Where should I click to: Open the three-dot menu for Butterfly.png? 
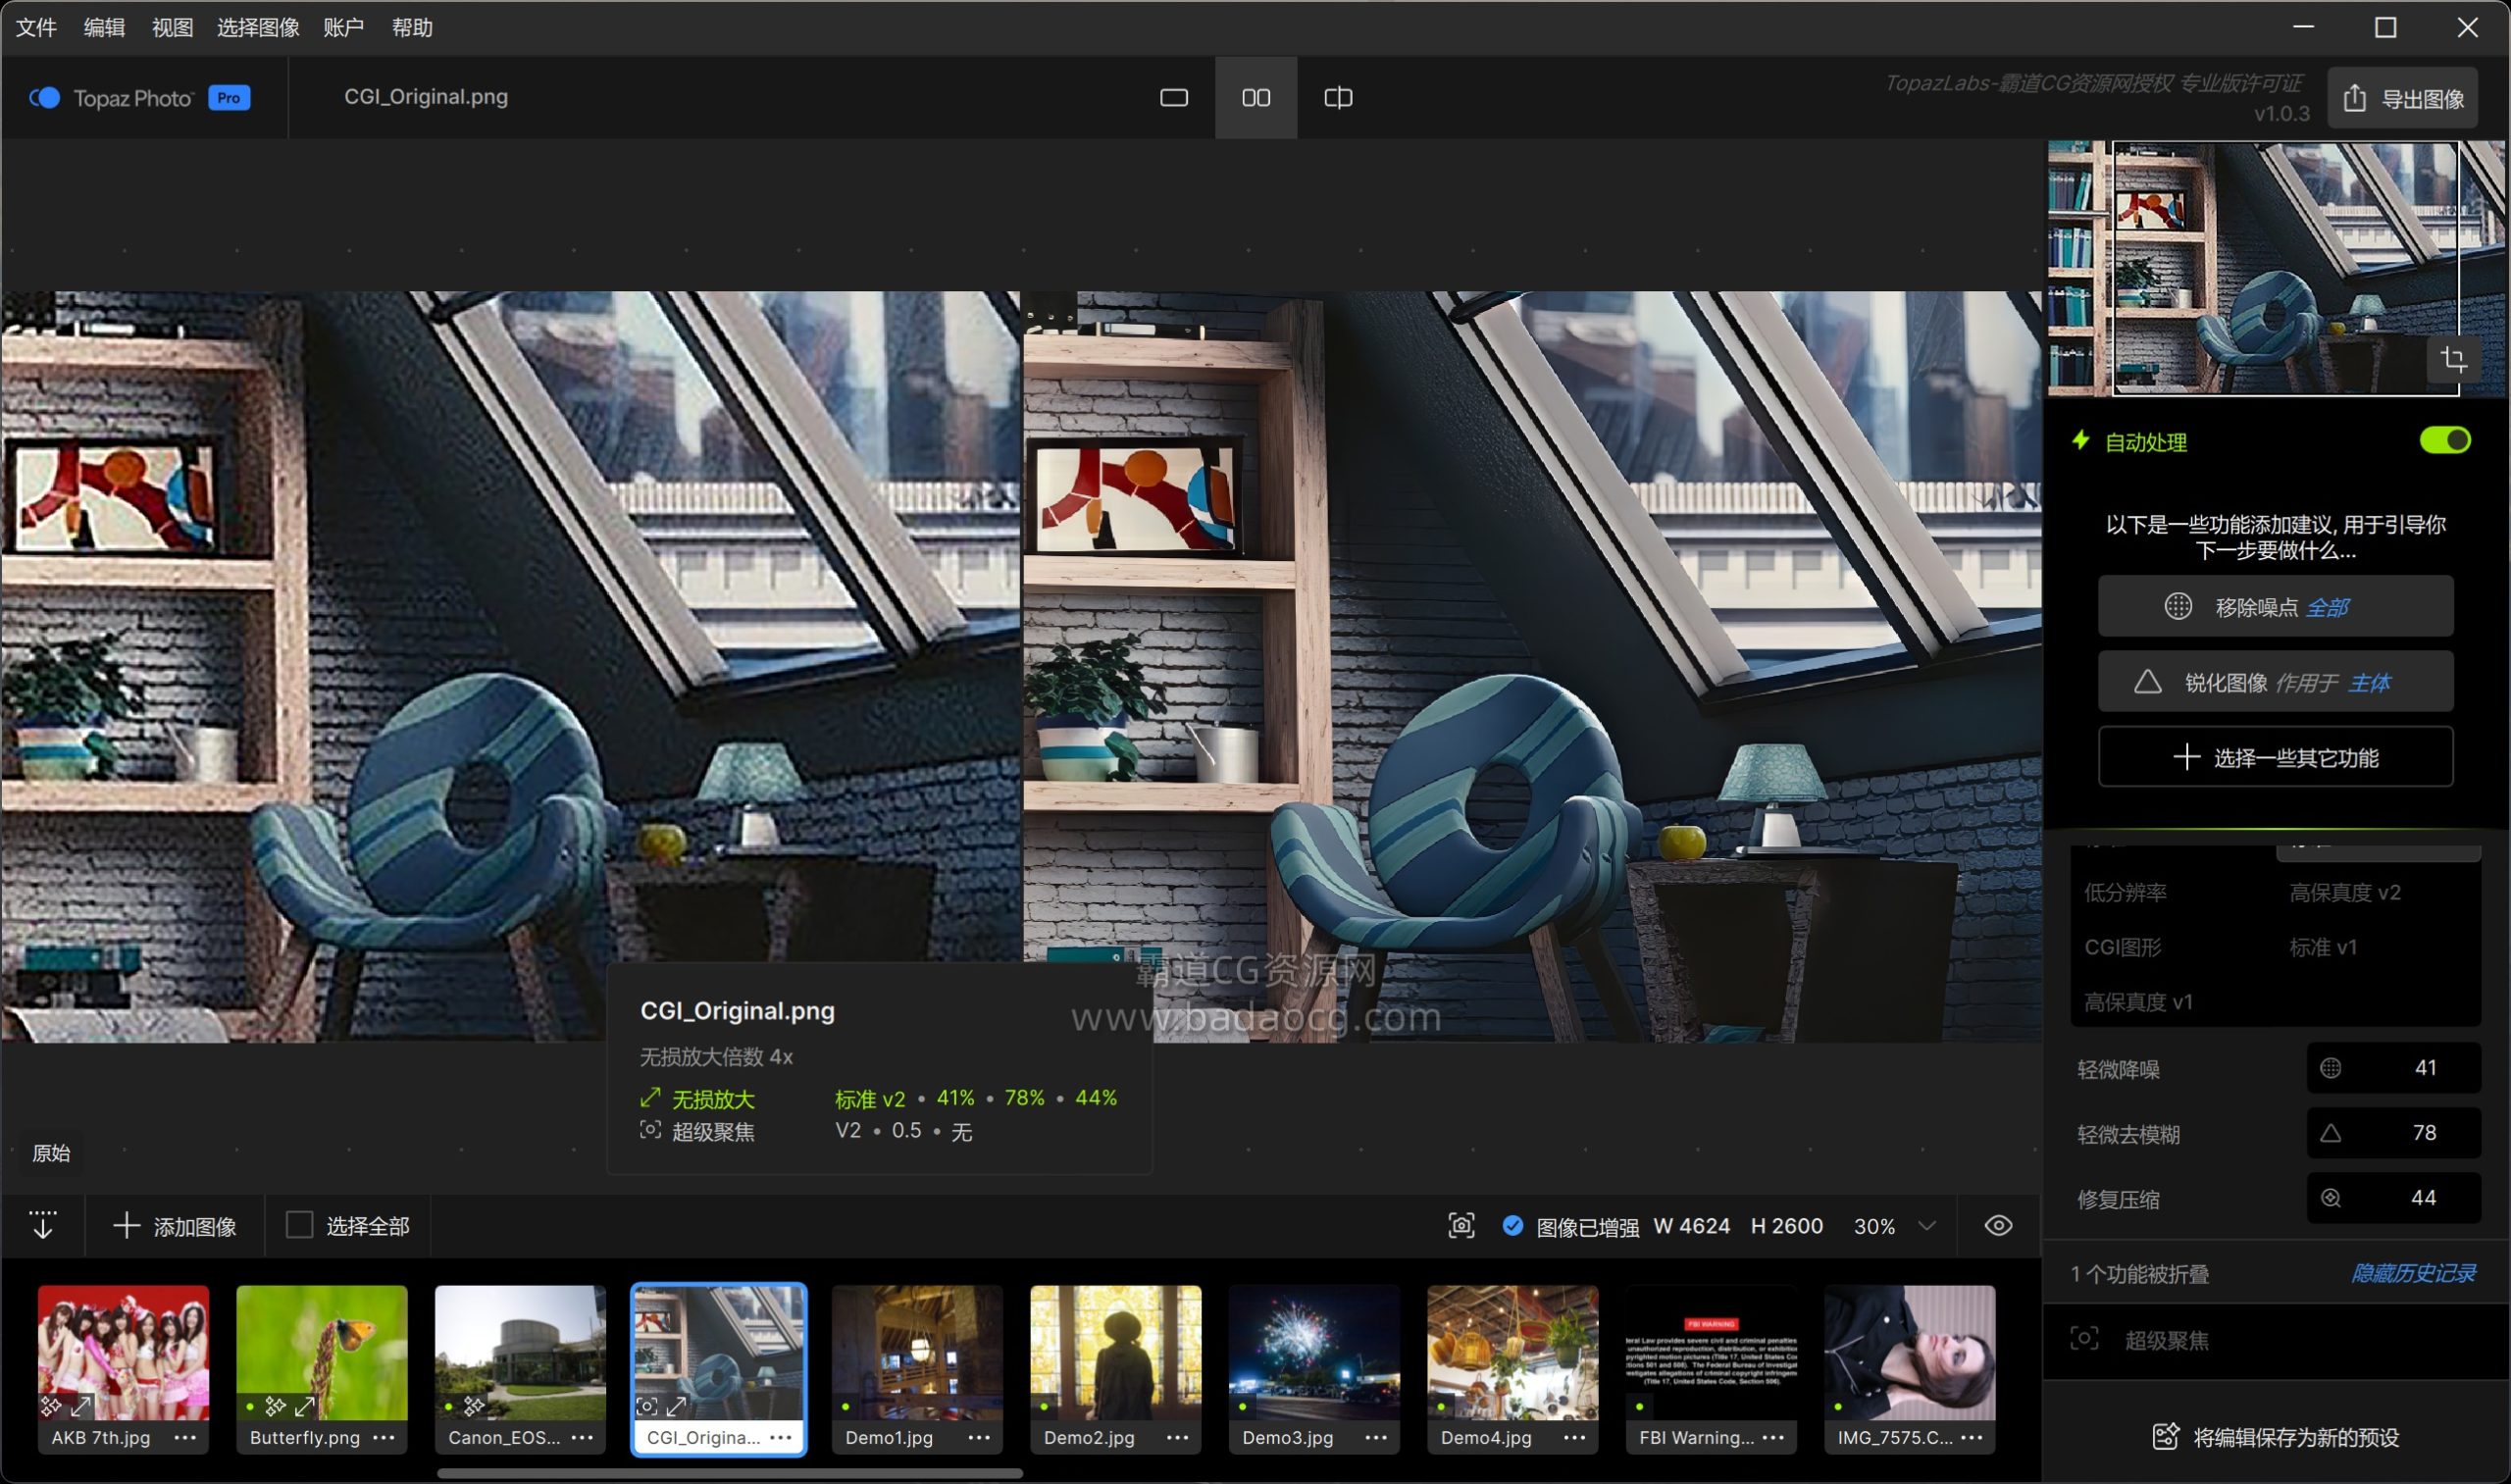[x=383, y=1437]
